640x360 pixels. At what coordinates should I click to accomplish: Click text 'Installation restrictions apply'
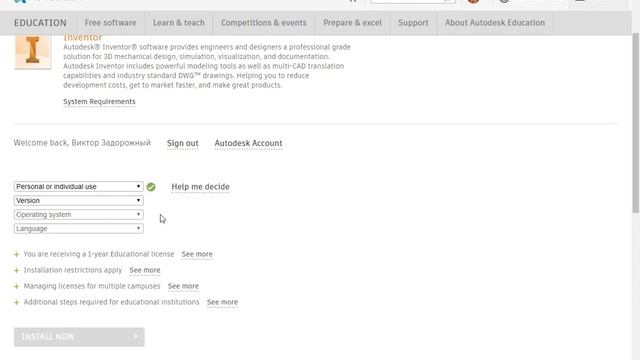(73, 270)
